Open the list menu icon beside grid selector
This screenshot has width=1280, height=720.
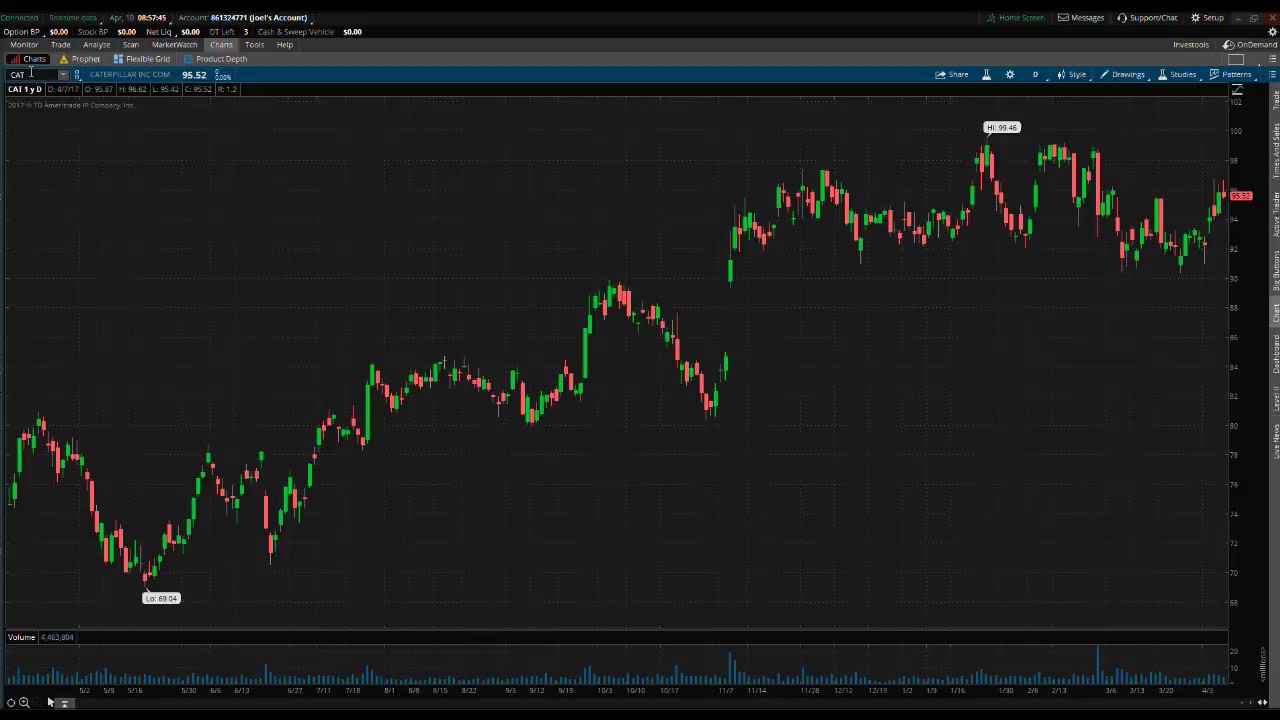(1272, 59)
